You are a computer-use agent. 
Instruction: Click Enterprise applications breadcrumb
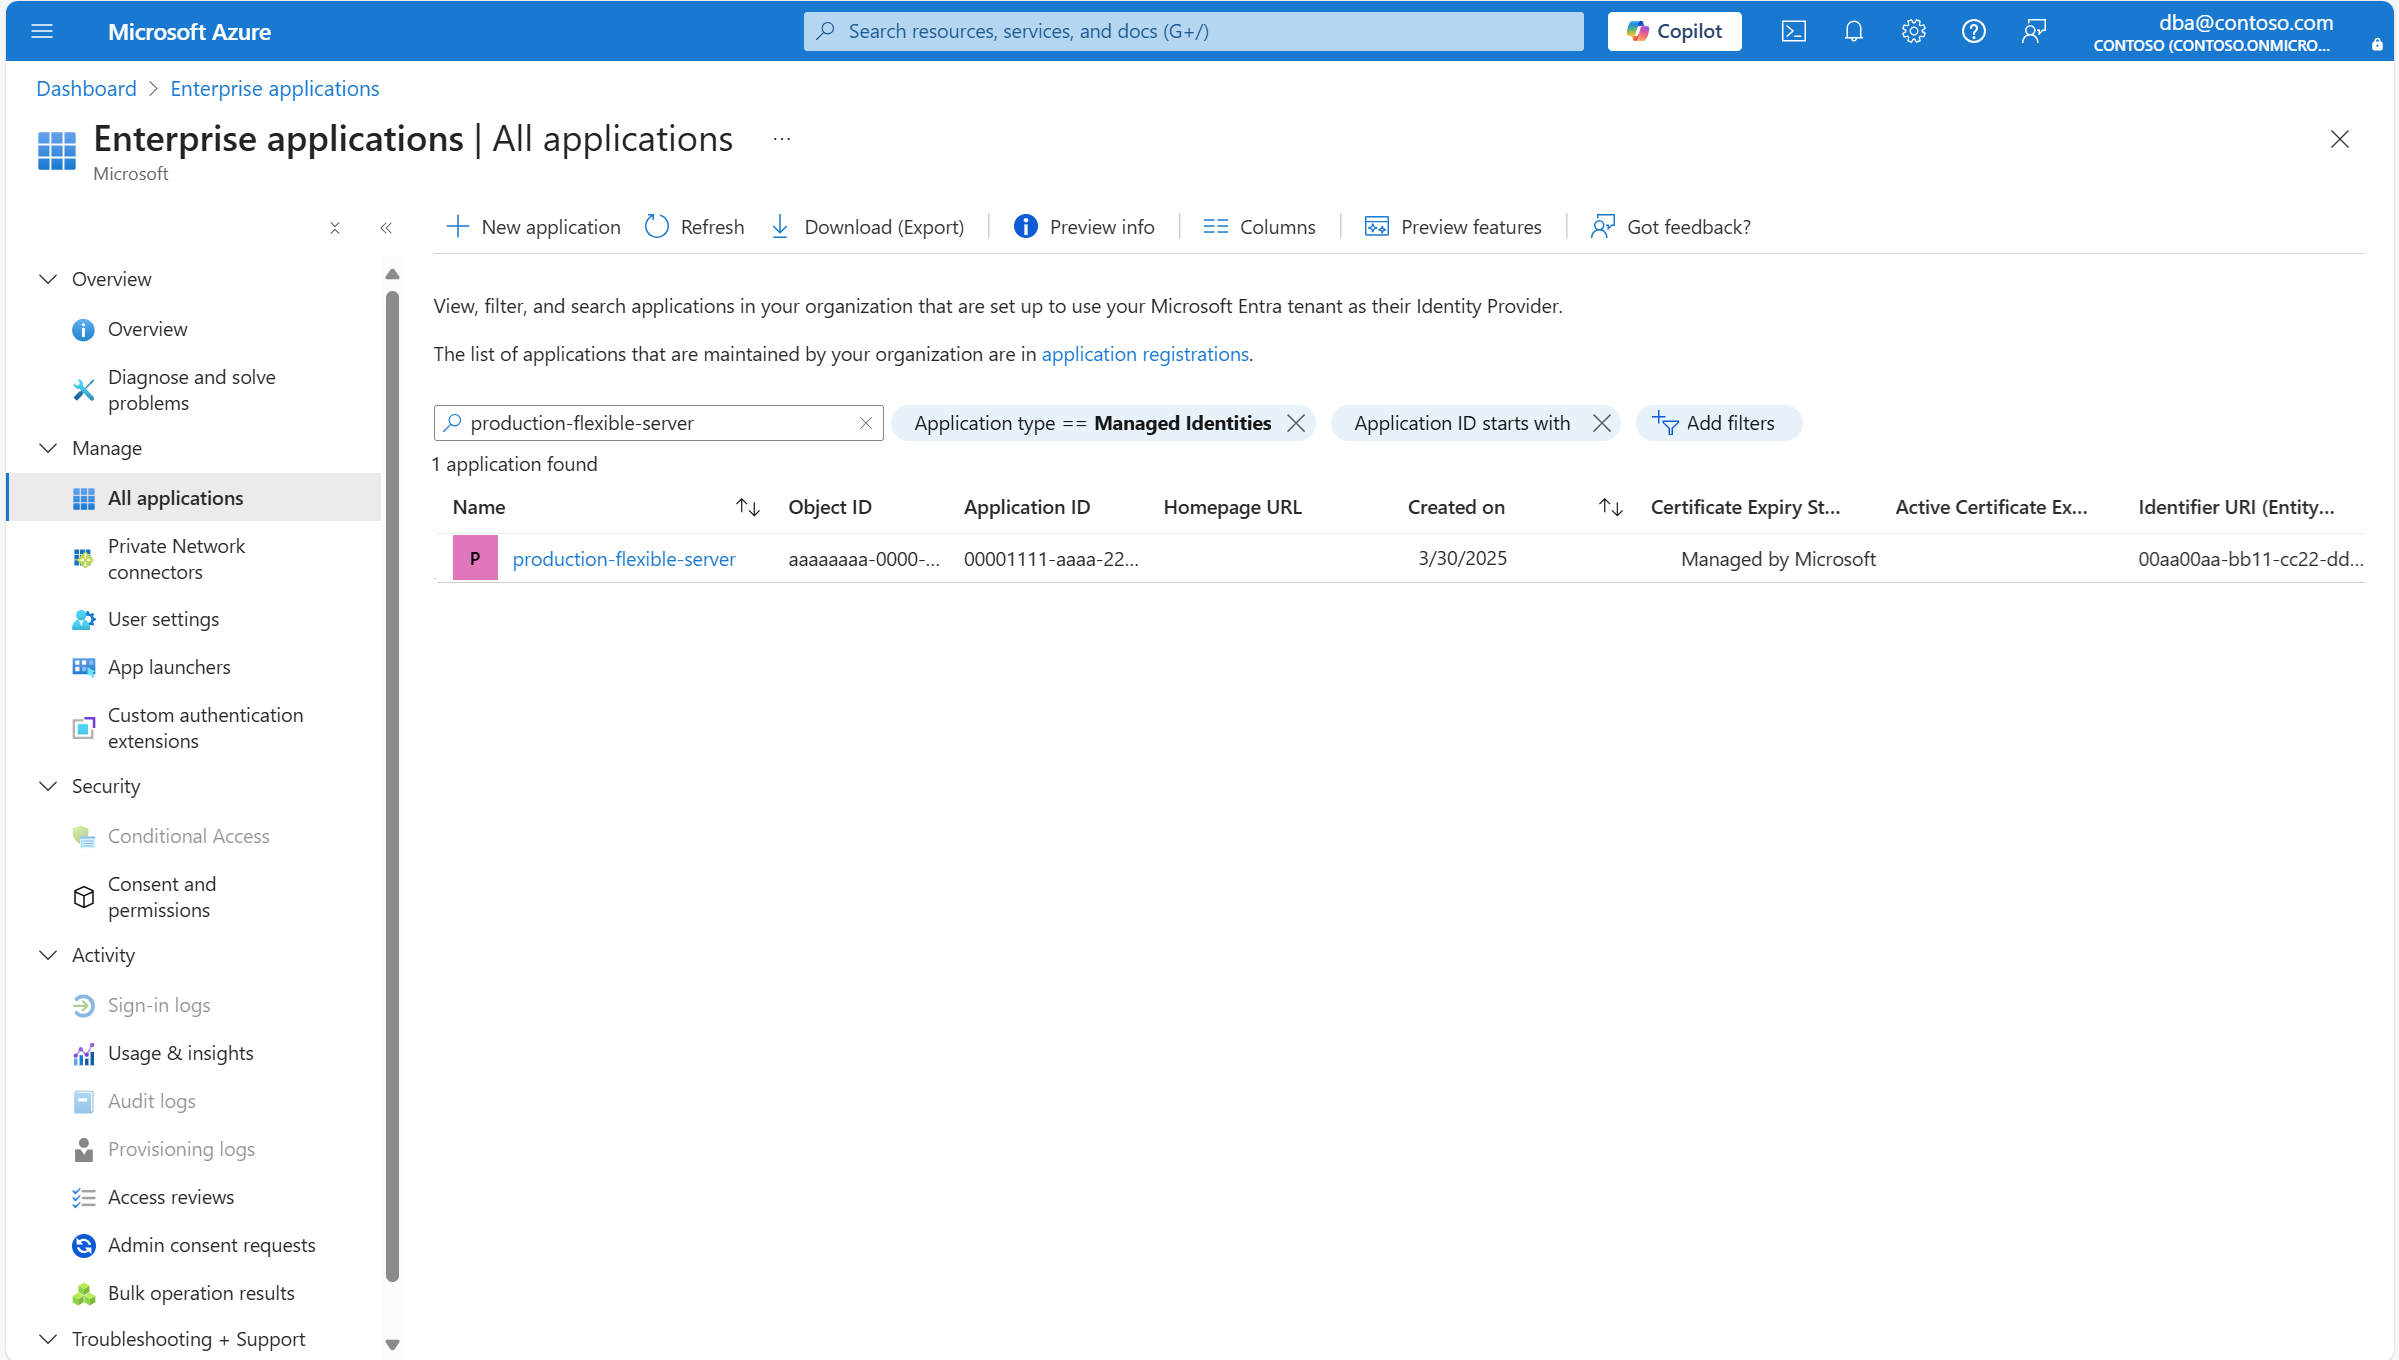click(x=275, y=89)
